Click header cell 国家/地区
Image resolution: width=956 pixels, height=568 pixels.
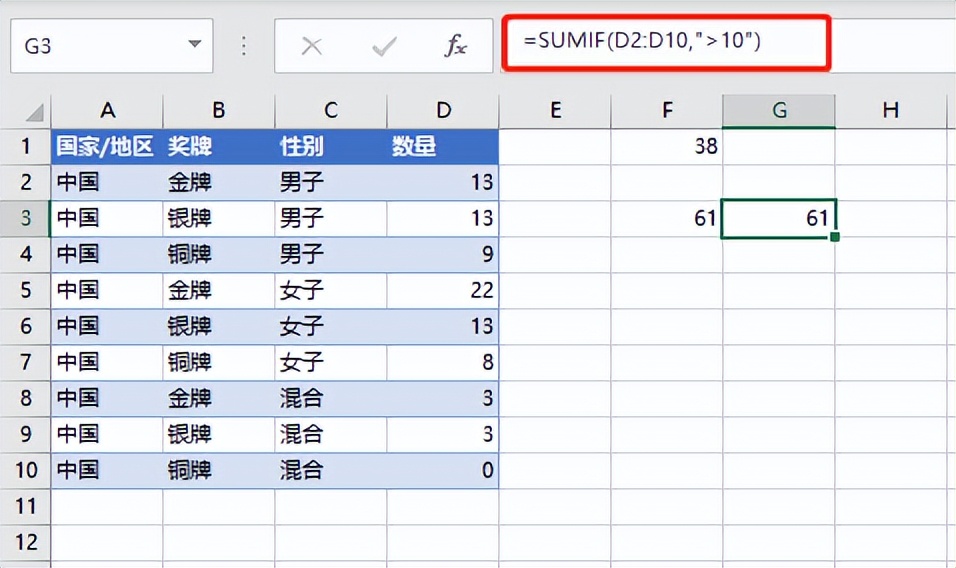pos(107,146)
